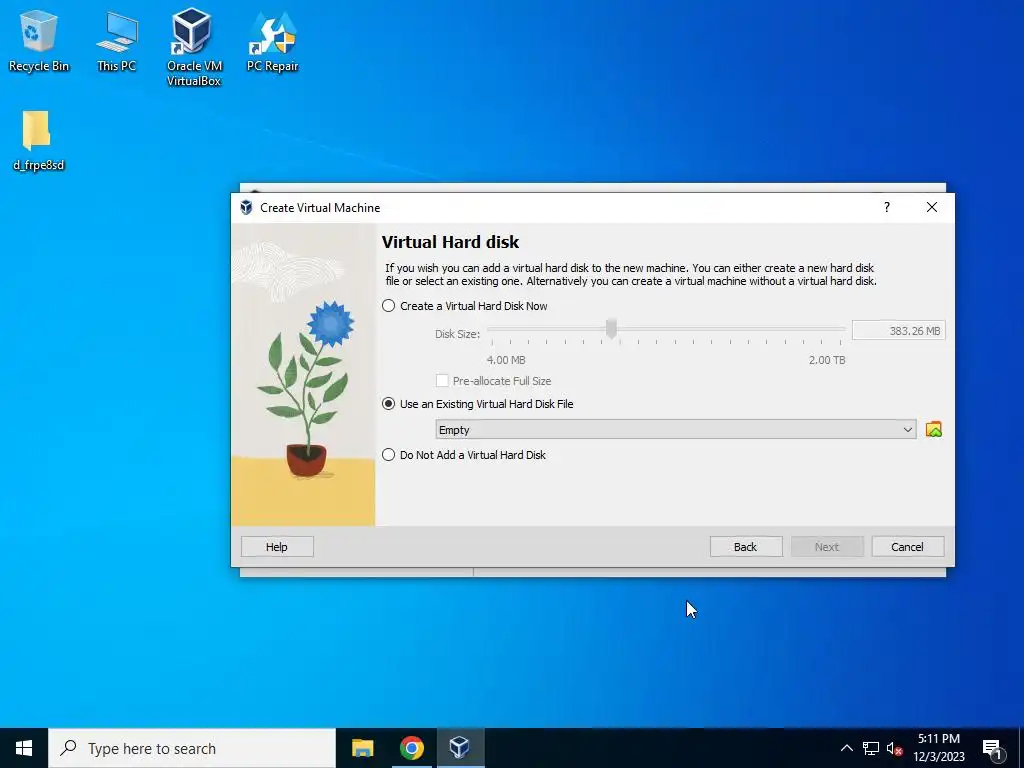The image size is (1024, 768).
Task: Toggle the Pre-allocate Full Size checkbox
Action: 442,381
